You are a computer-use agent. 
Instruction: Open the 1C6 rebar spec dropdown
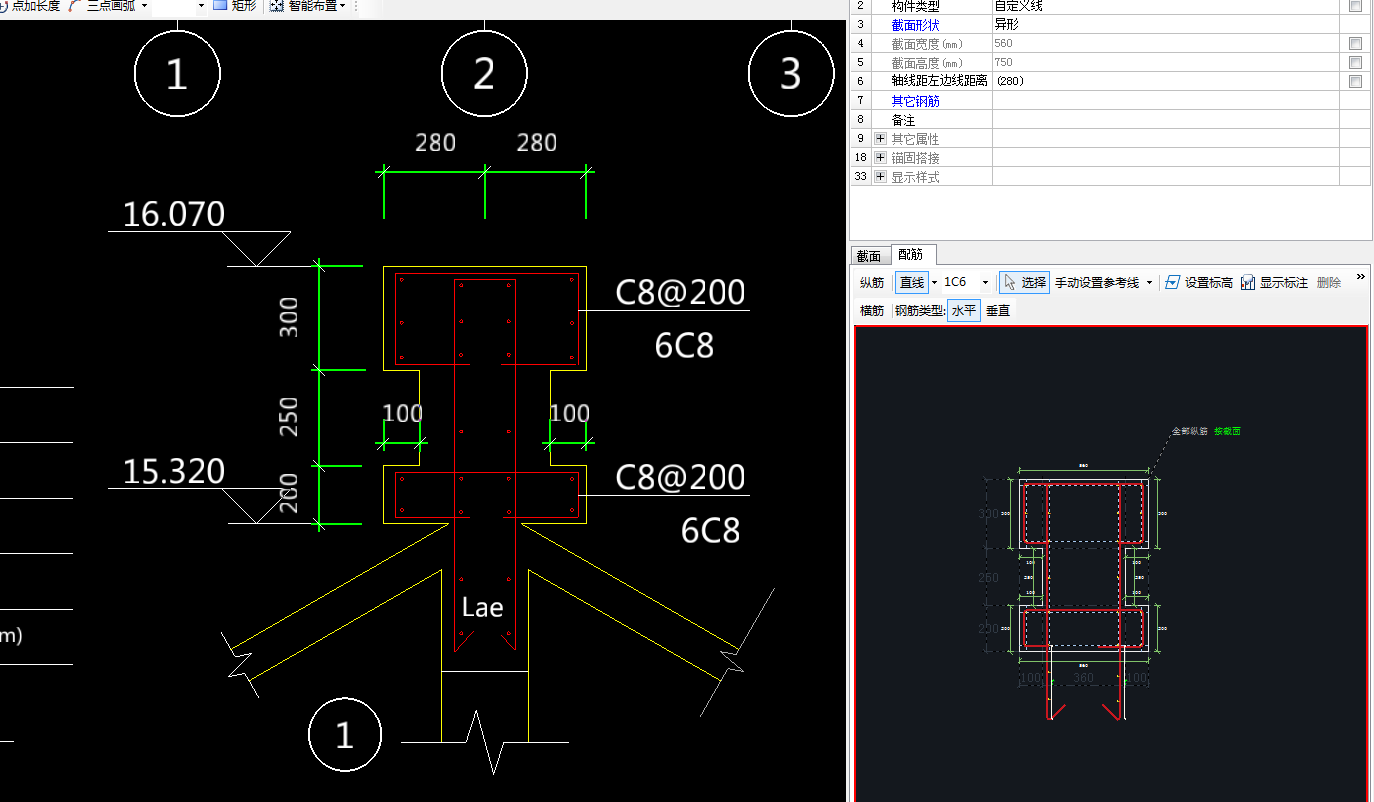point(985,283)
